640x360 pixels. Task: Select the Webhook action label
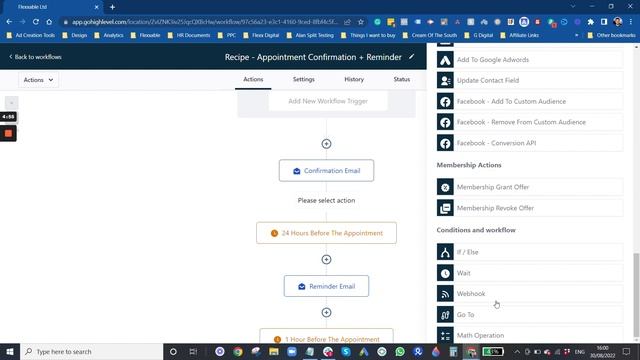click(471, 294)
